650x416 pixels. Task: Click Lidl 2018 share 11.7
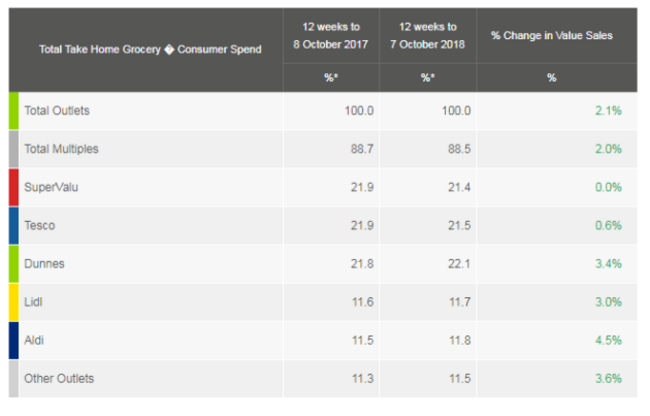coord(460,302)
